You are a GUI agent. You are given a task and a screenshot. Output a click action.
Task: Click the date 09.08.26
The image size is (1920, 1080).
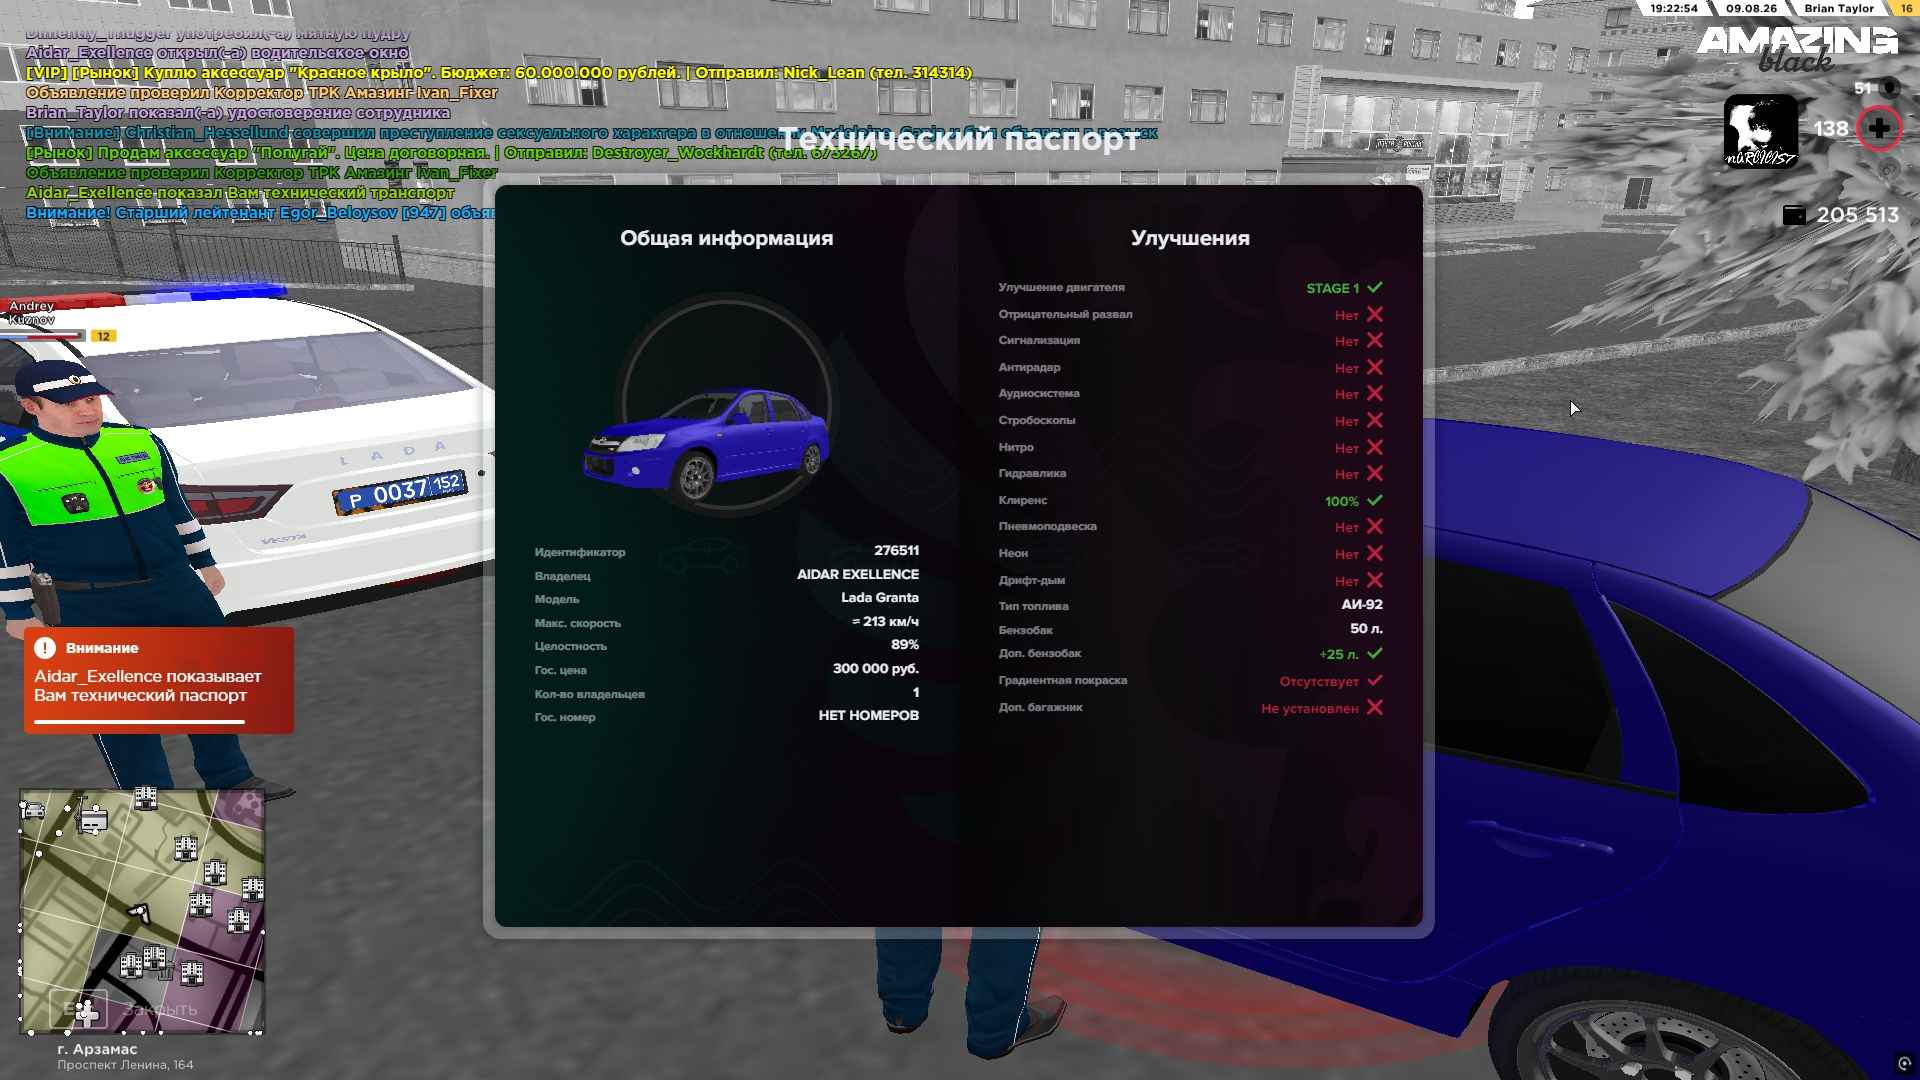point(1752,8)
